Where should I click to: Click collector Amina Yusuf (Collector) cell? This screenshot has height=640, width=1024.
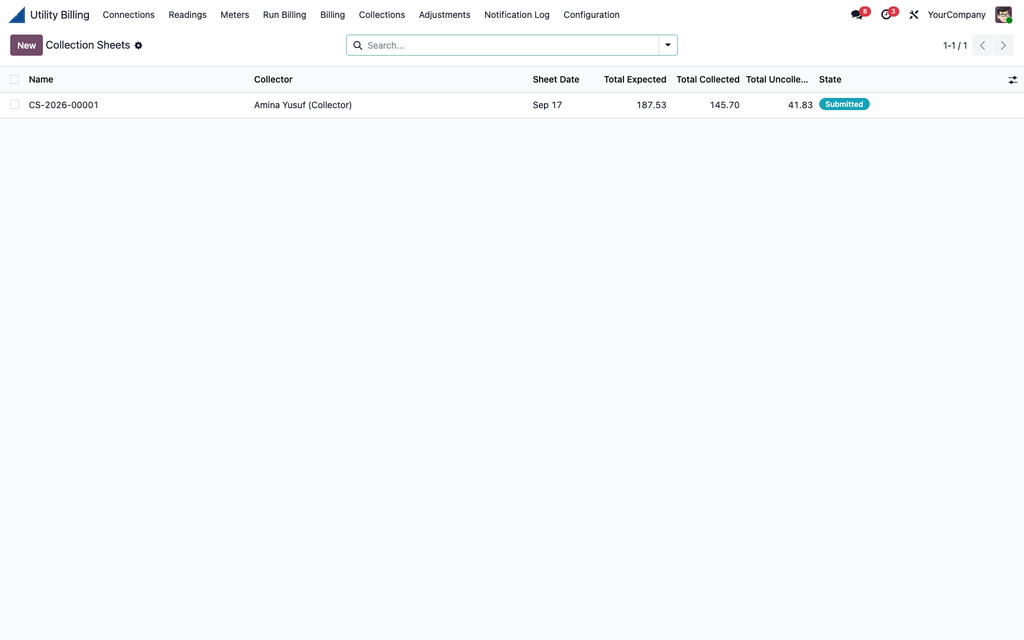coord(303,104)
